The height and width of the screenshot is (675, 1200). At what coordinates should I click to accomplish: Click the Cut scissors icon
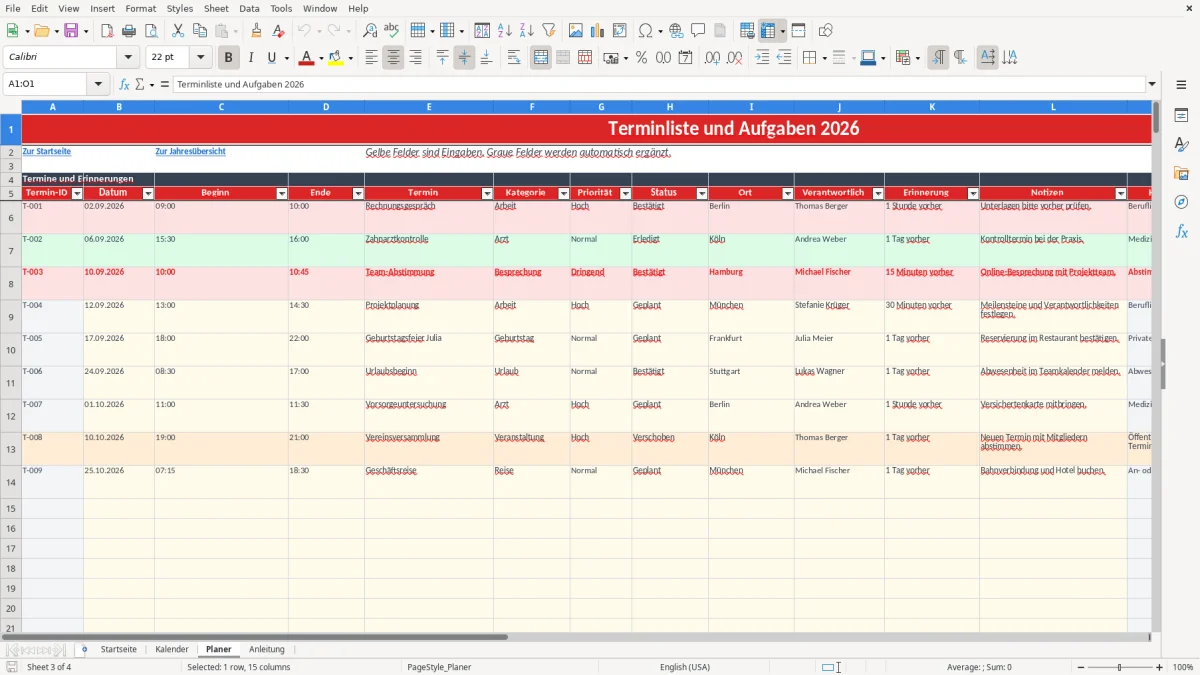(178, 31)
